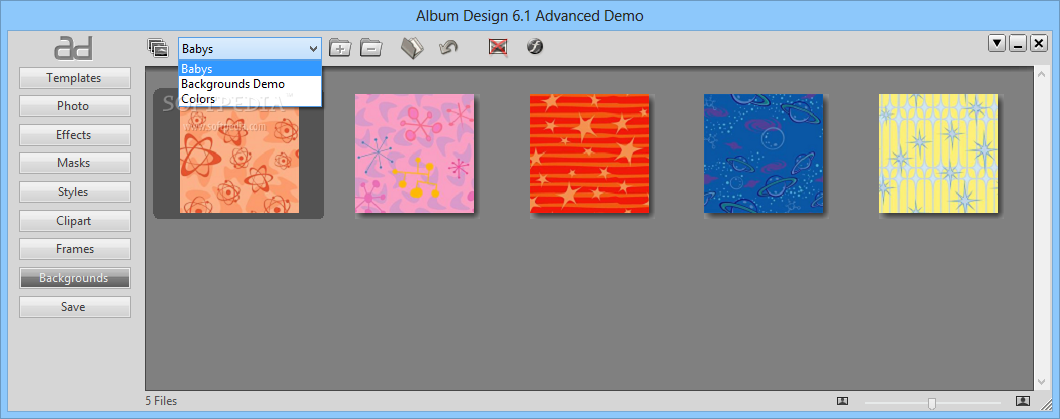Click the stacked images icon beside the dropdown
Image resolution: width=1060 pixels, height=419 pixels.
pyautogui.click(x=158, y=48)
